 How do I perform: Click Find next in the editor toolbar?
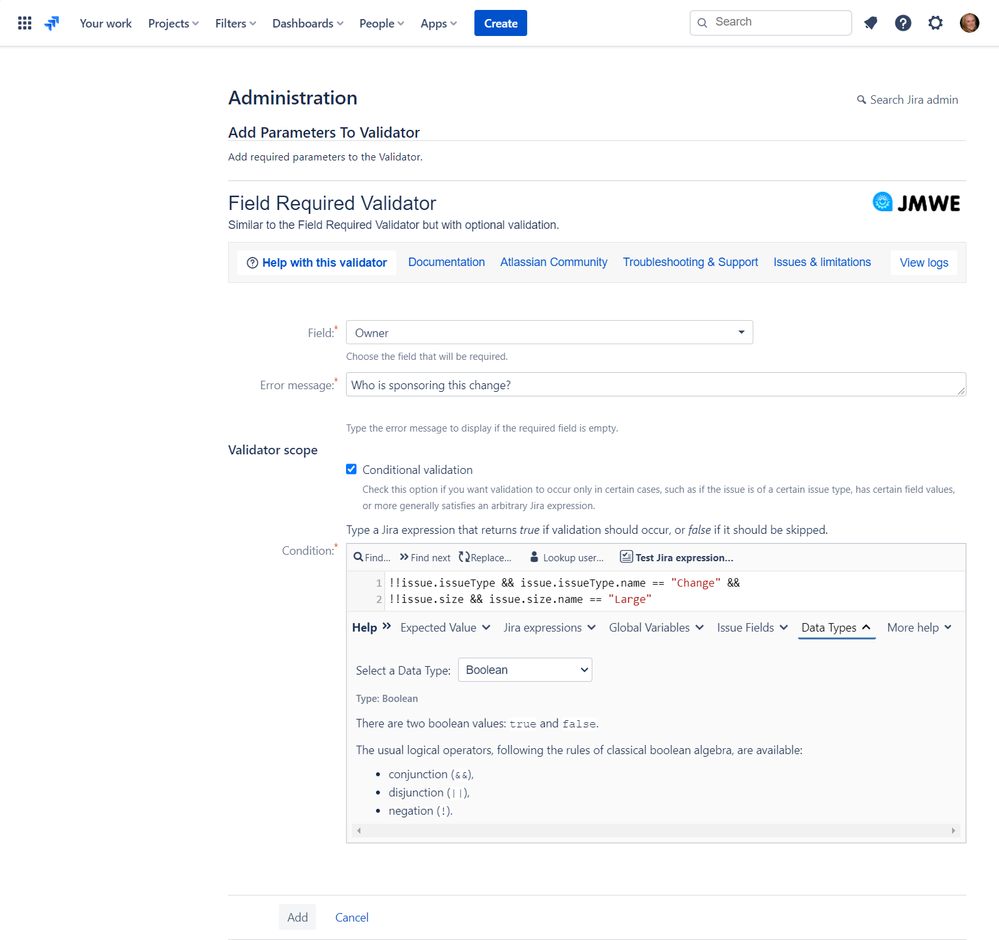[x=425, y=558]
